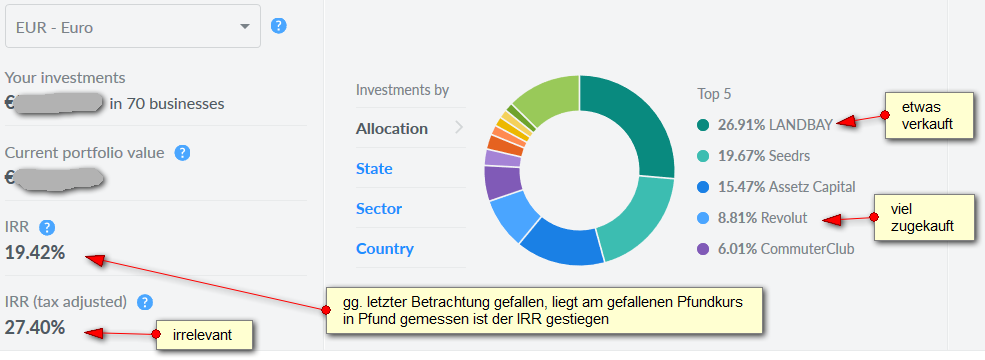Click help icon next to currency selector
Screen dimensions: 985x360
[x=279, y=26]
